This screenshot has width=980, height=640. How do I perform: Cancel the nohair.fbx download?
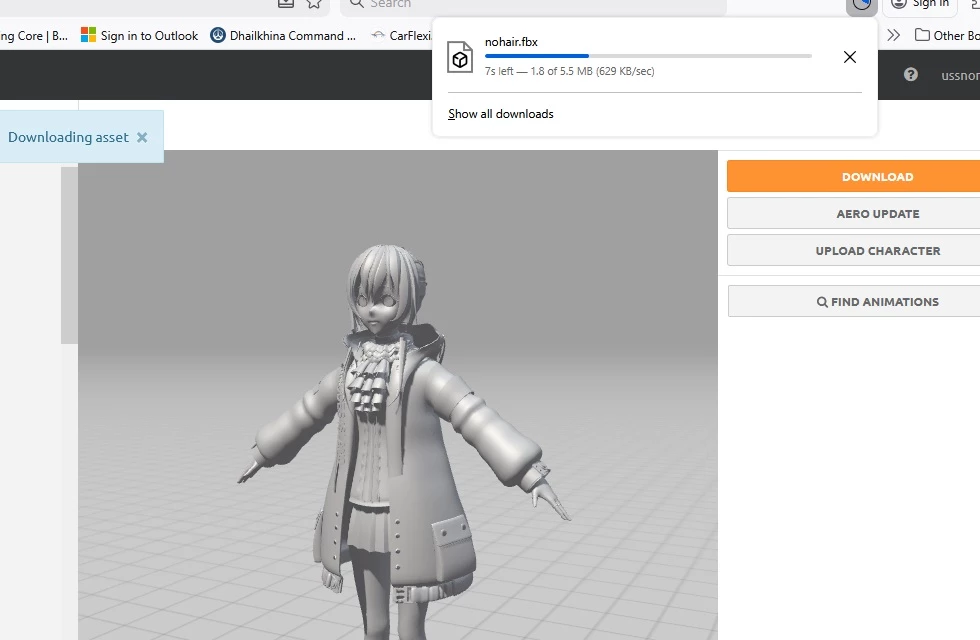849,57
